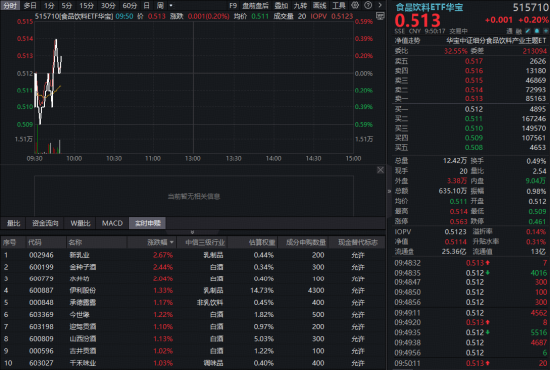Expand toolbar with right chevron arrow

(380, 5)
